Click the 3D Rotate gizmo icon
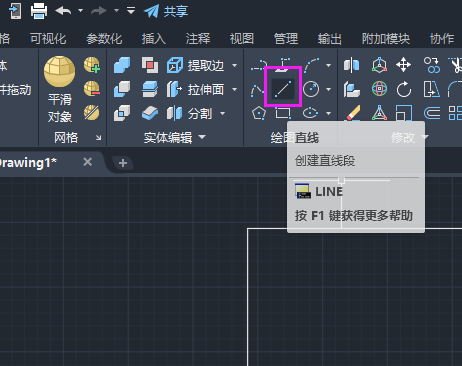Viewport: 462px width, 366px height. (x=379, y=89)
